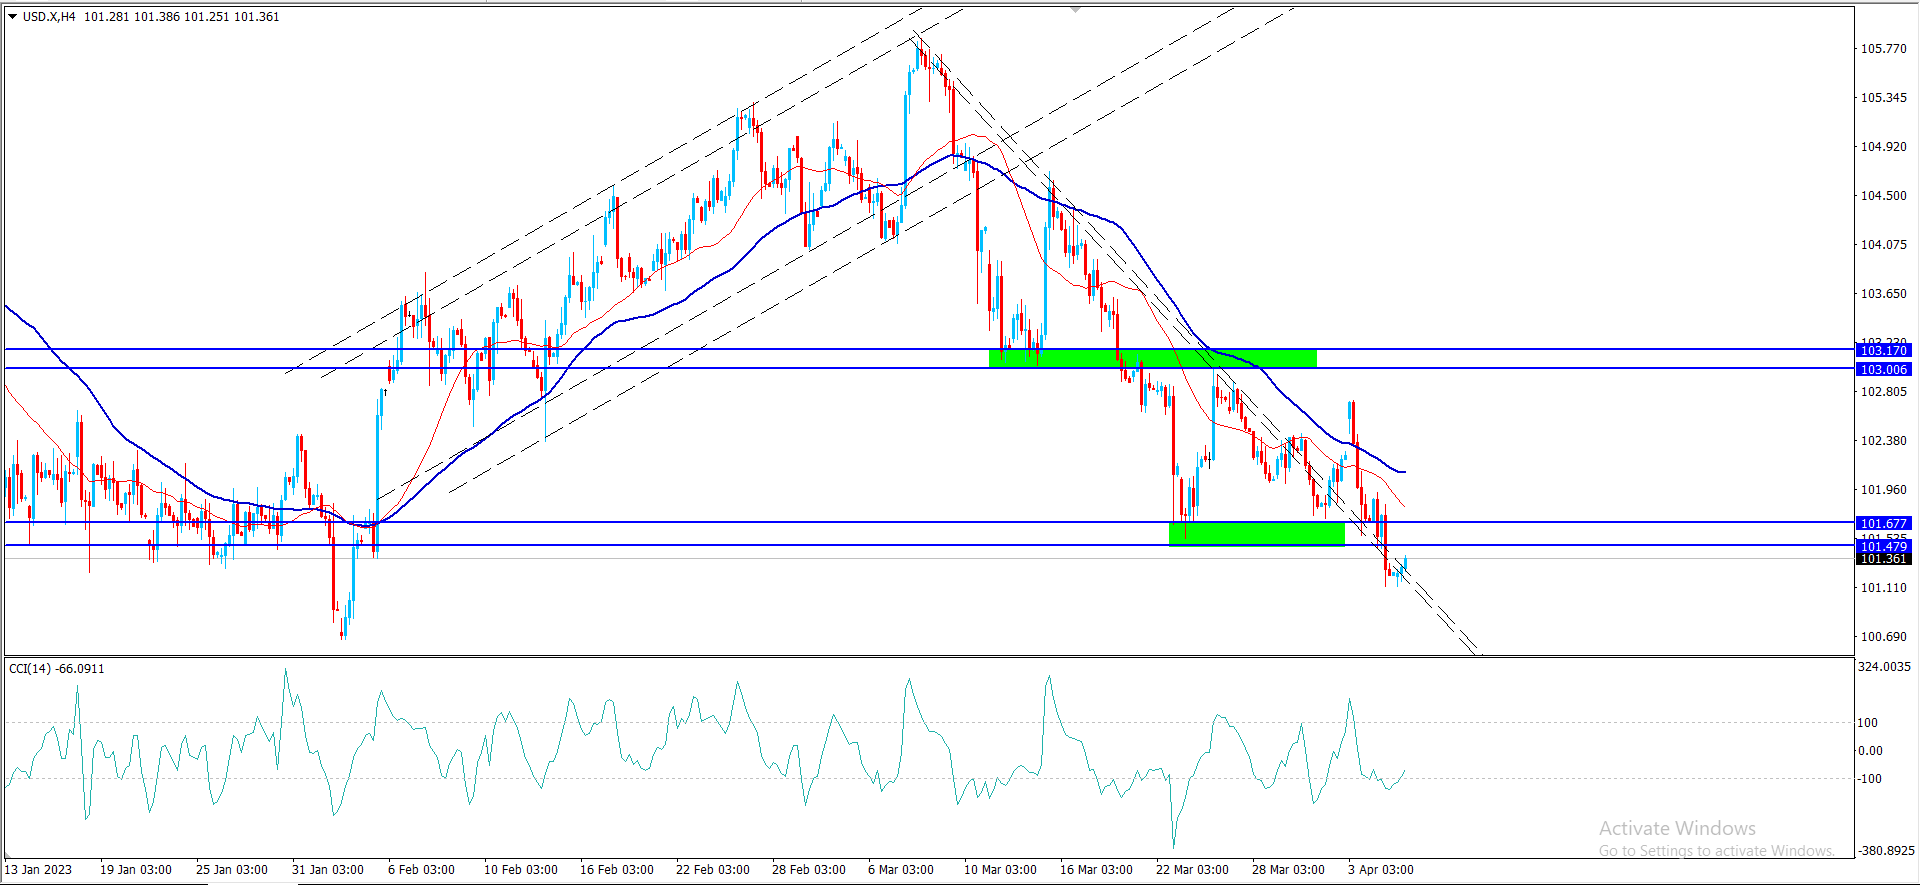Viewport: 1920px width, 885px height.
Task: Click the USD.X,H4 symbol title
Action: point(49,17)
